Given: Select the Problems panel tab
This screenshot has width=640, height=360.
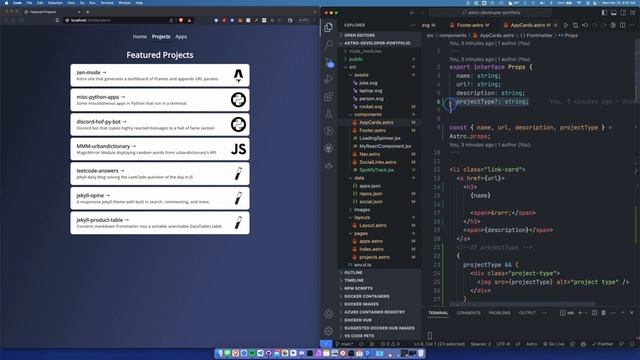Looking at the screenshot, I should click(500, 313).
